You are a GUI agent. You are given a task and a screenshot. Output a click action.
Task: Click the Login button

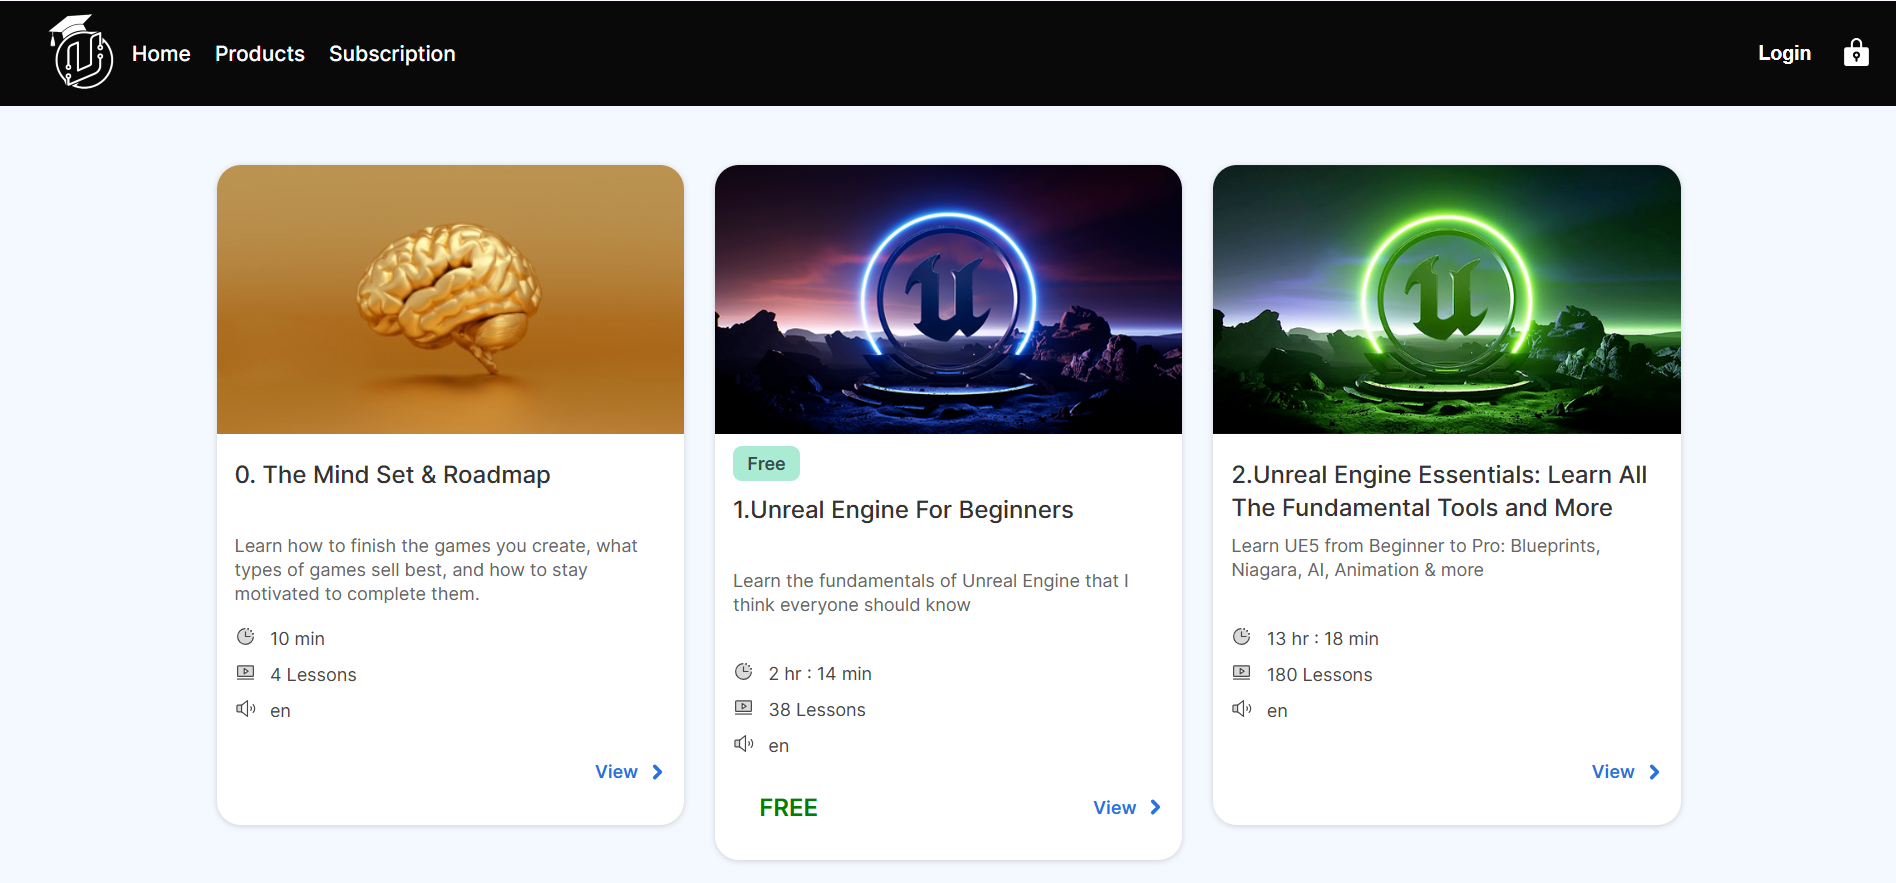tap(1784, 52)
